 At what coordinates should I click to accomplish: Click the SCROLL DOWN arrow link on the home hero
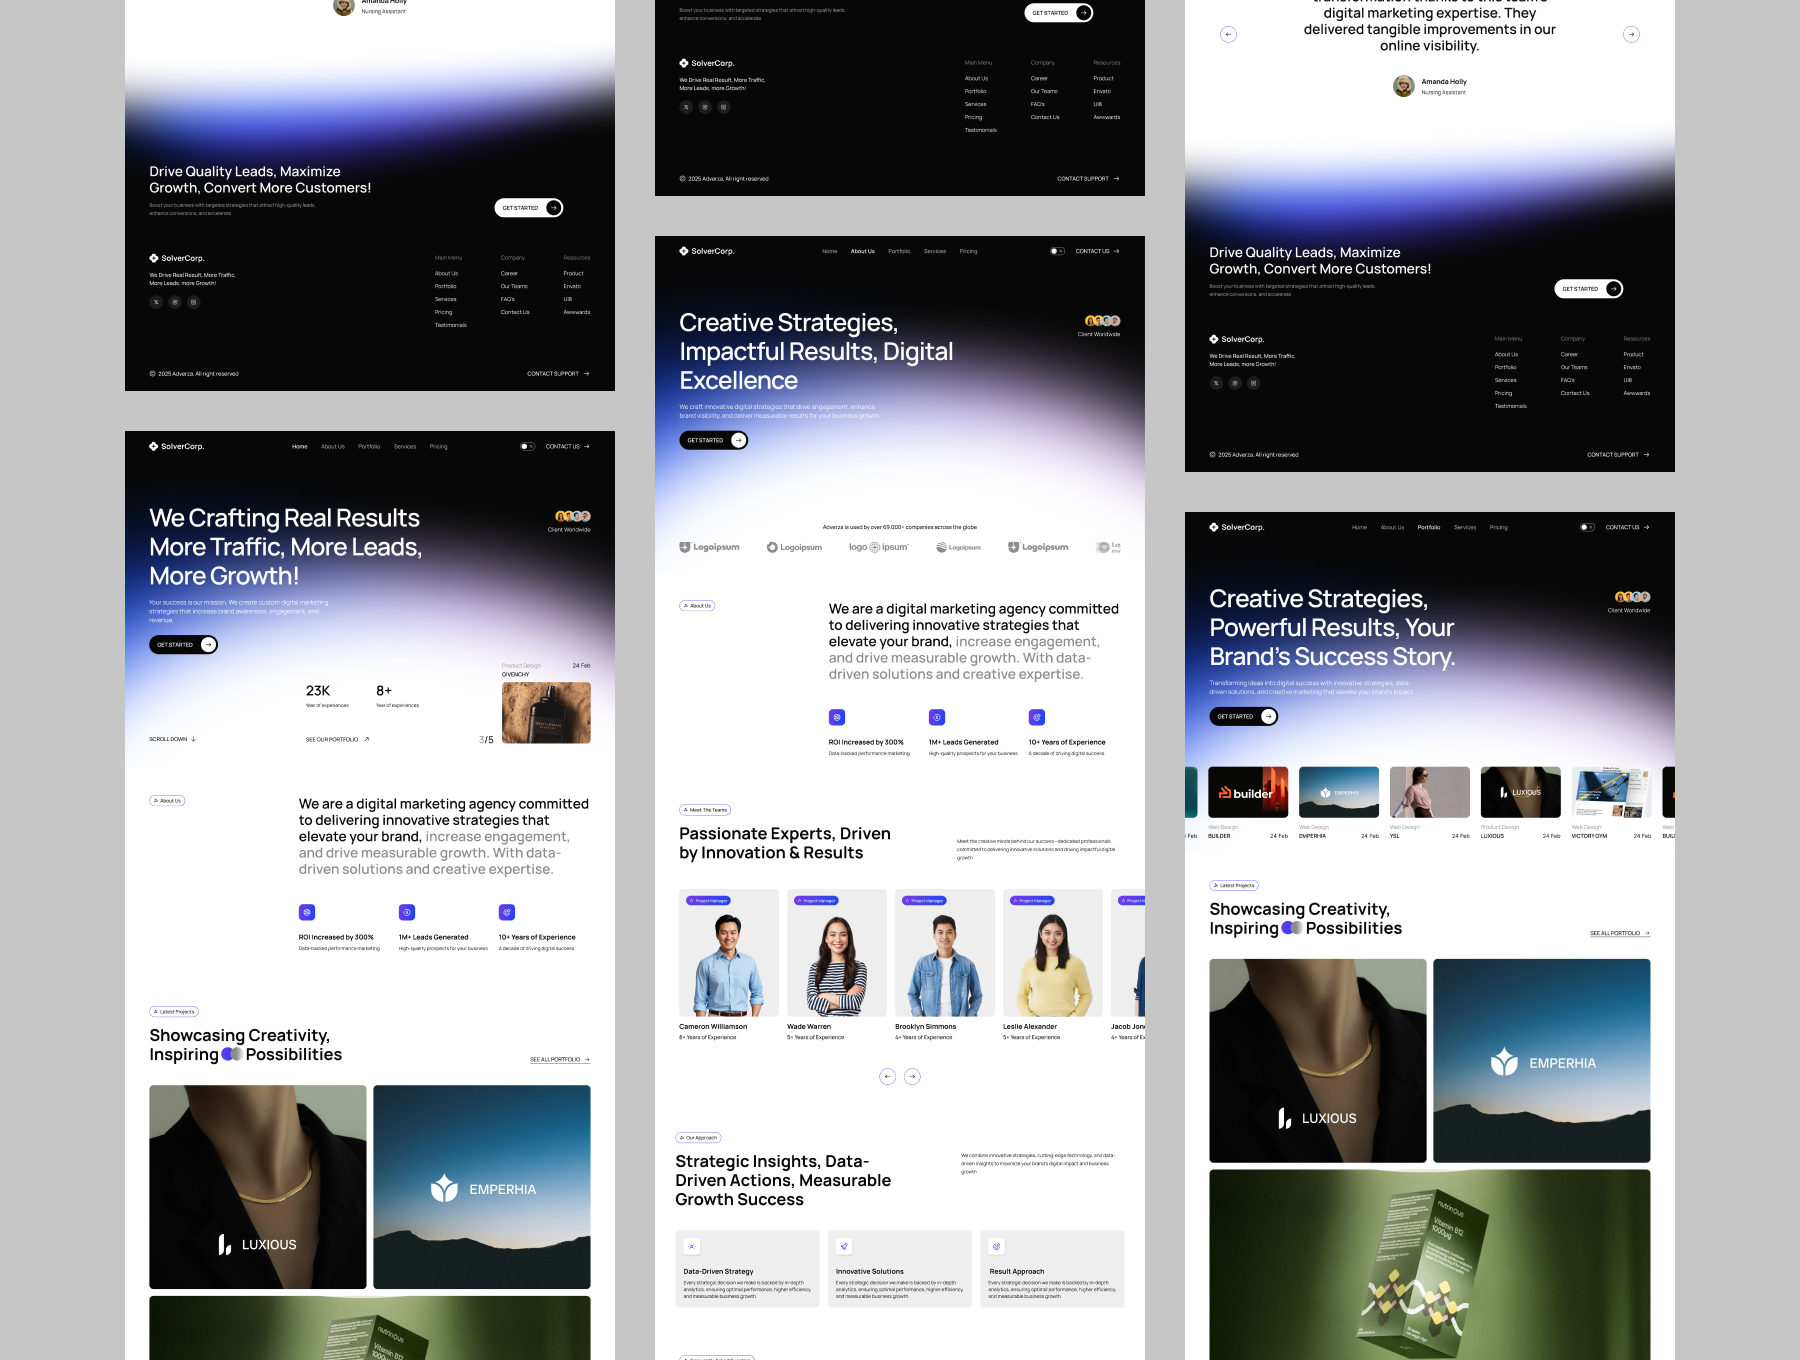(173, 740)
